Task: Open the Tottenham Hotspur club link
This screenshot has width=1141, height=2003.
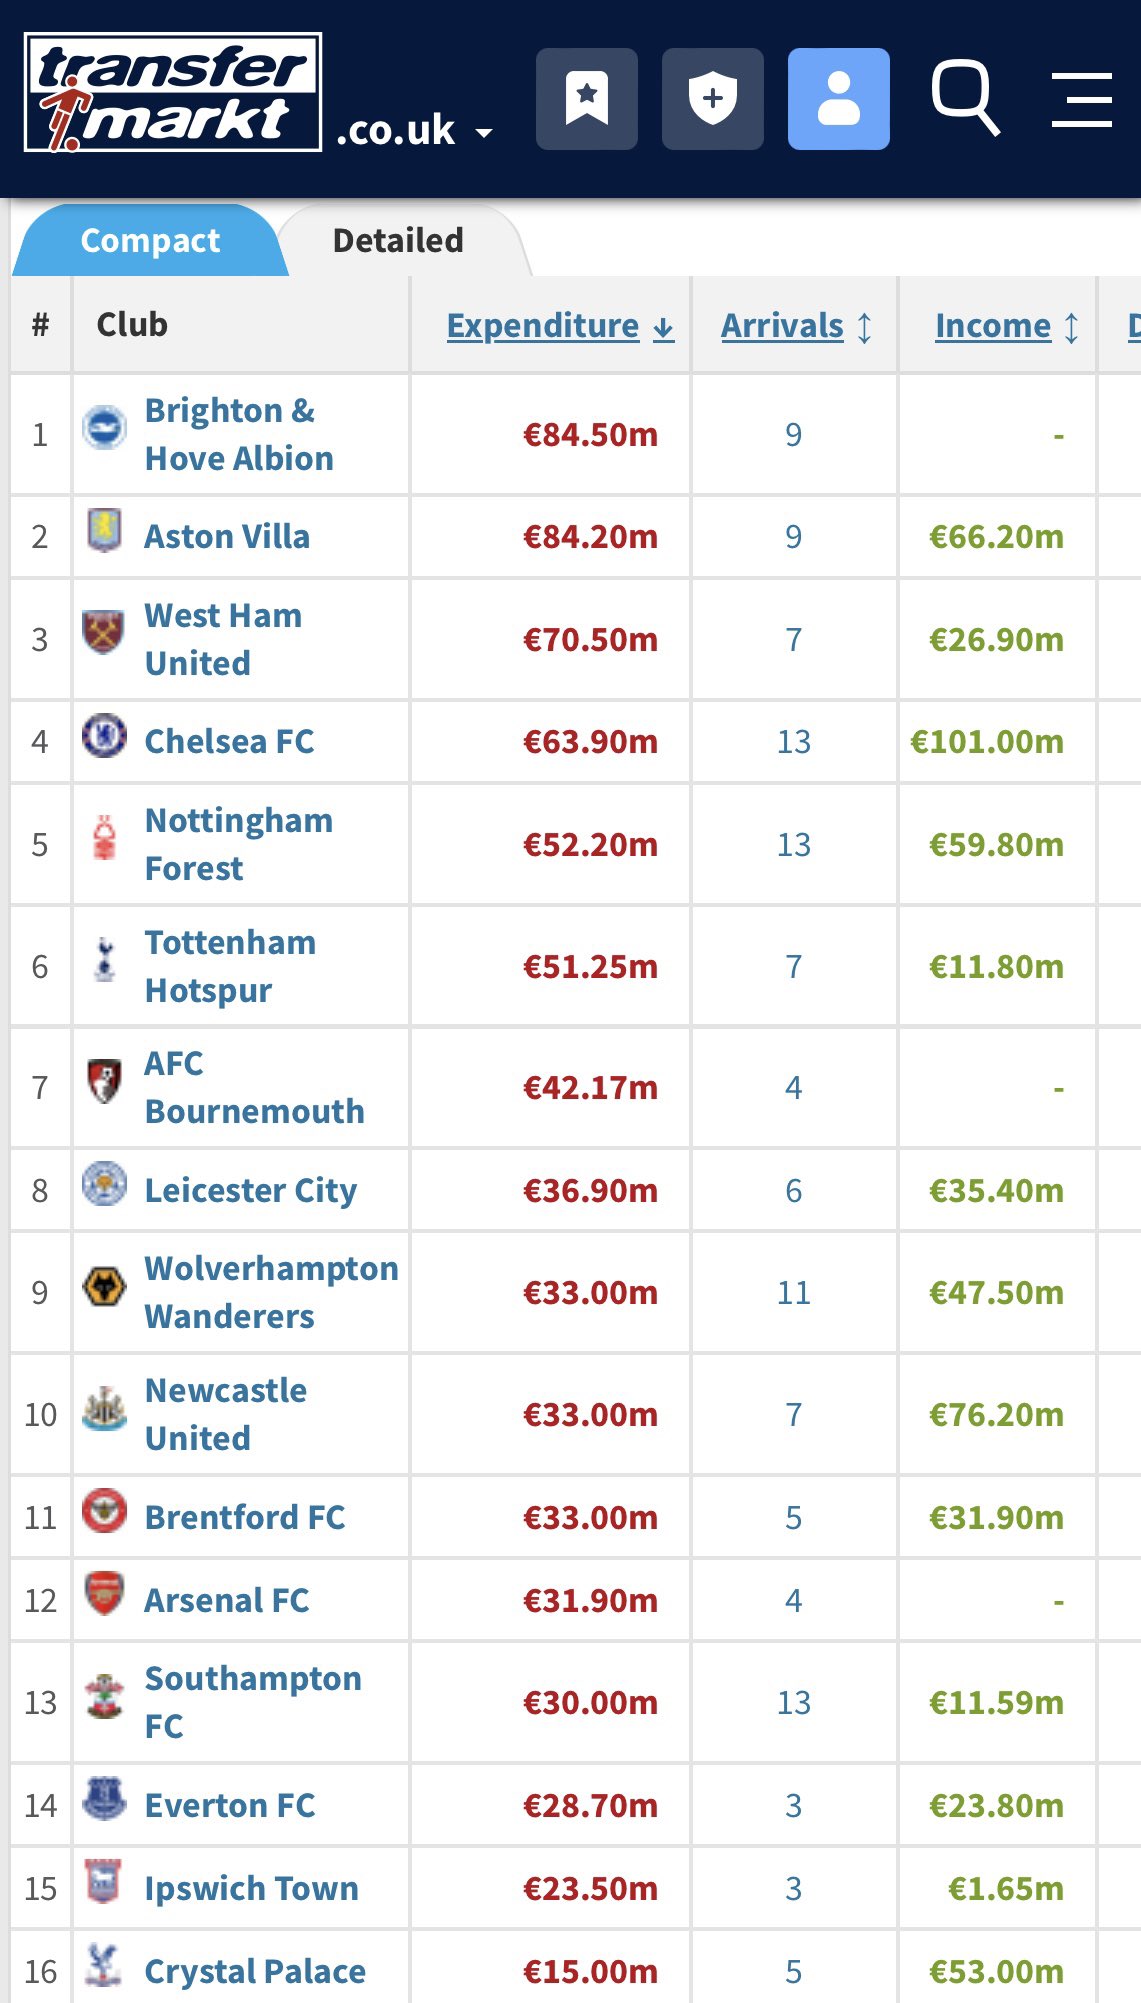Action: [230, 967]
